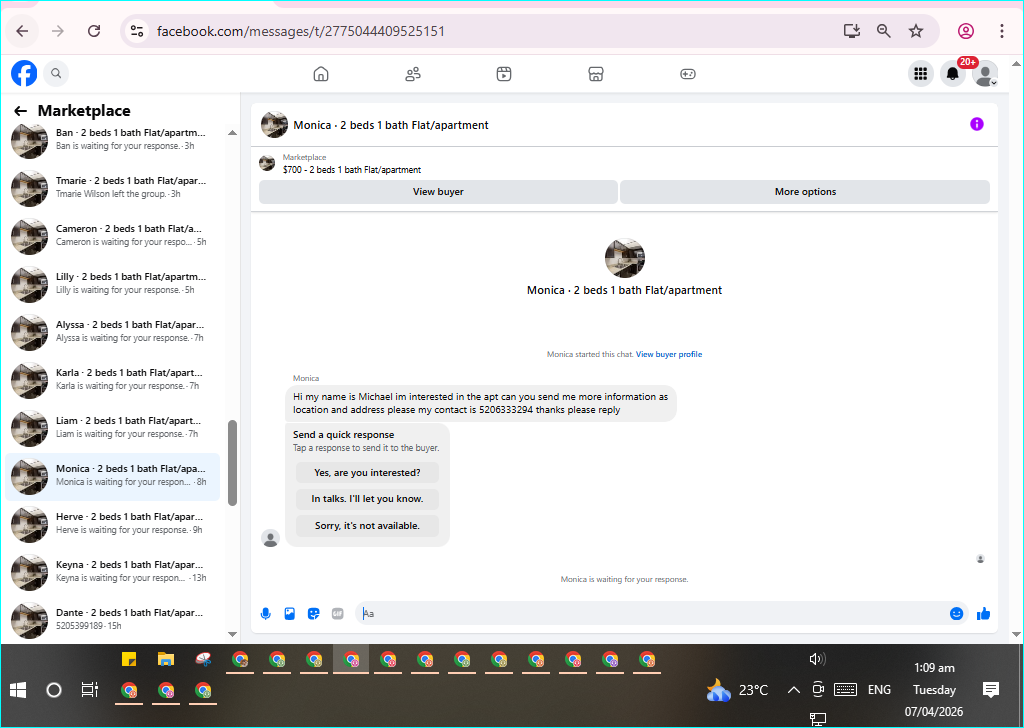This screenshot has width=1024, height=728.
Task: Open the volume speaker tray icon
Action: click(x=817, y=659)
